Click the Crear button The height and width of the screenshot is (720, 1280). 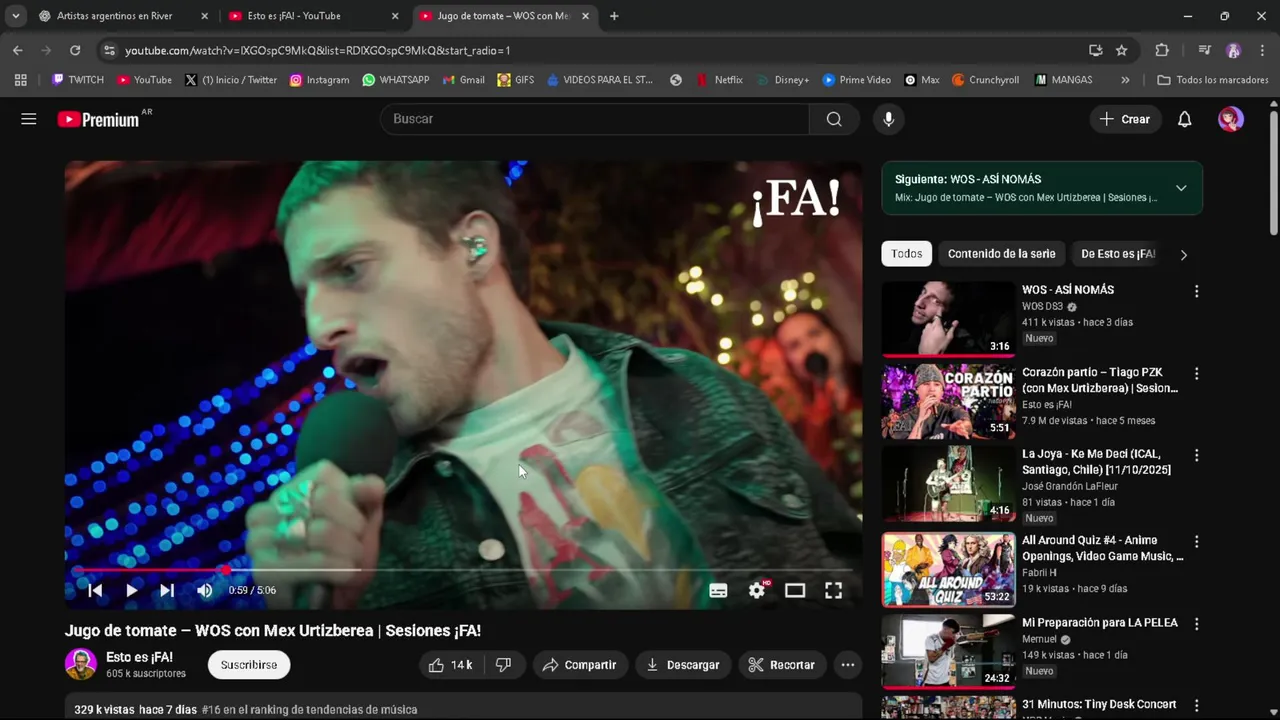click(x=1125, y=119)
